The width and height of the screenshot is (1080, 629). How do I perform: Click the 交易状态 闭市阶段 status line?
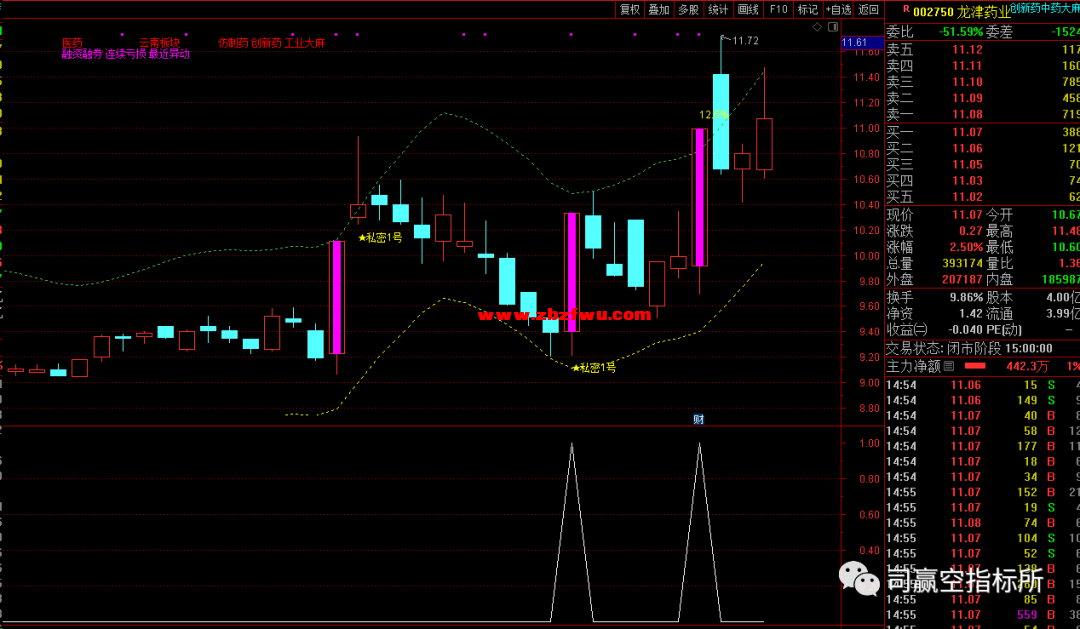point(969,349)
